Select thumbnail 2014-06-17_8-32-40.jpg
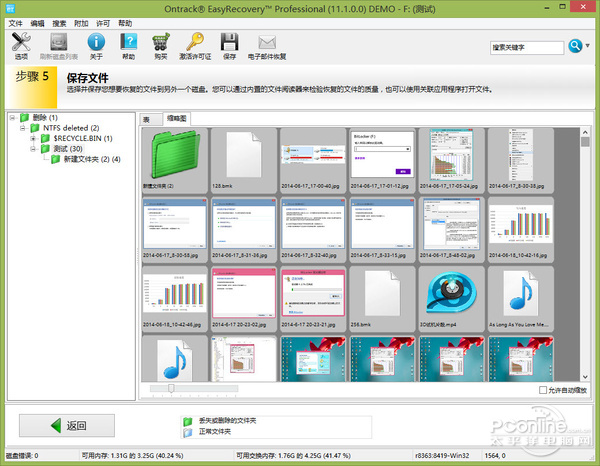The image size is (600, 466). [x=313, y=229]
